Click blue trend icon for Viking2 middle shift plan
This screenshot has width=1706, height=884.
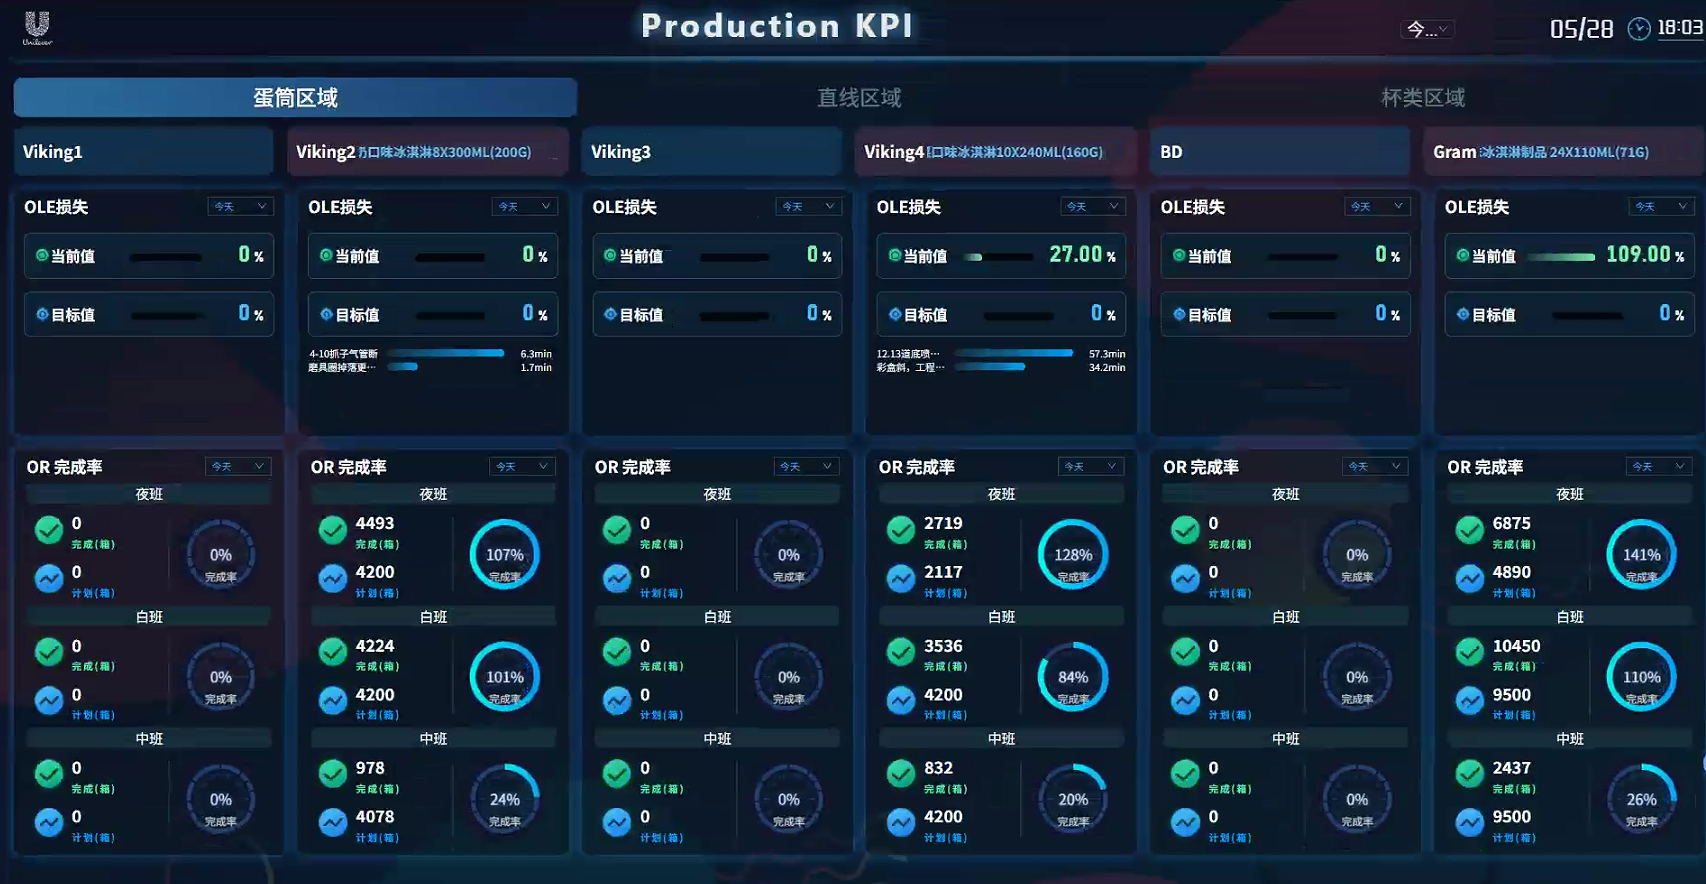point(333,822)
